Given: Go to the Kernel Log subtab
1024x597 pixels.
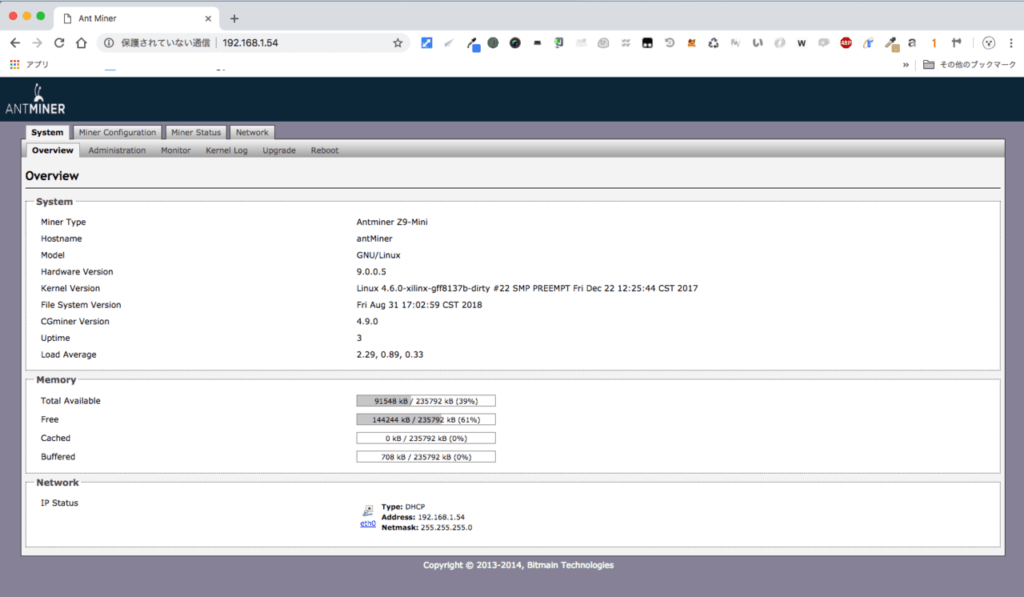Looking at the screenshot, I should tap(226, 150).
